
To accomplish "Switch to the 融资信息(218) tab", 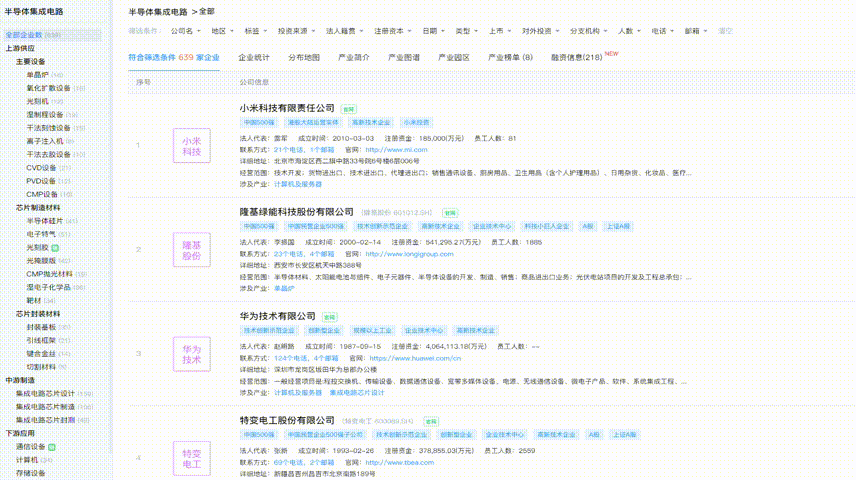I will pos(576,58).
